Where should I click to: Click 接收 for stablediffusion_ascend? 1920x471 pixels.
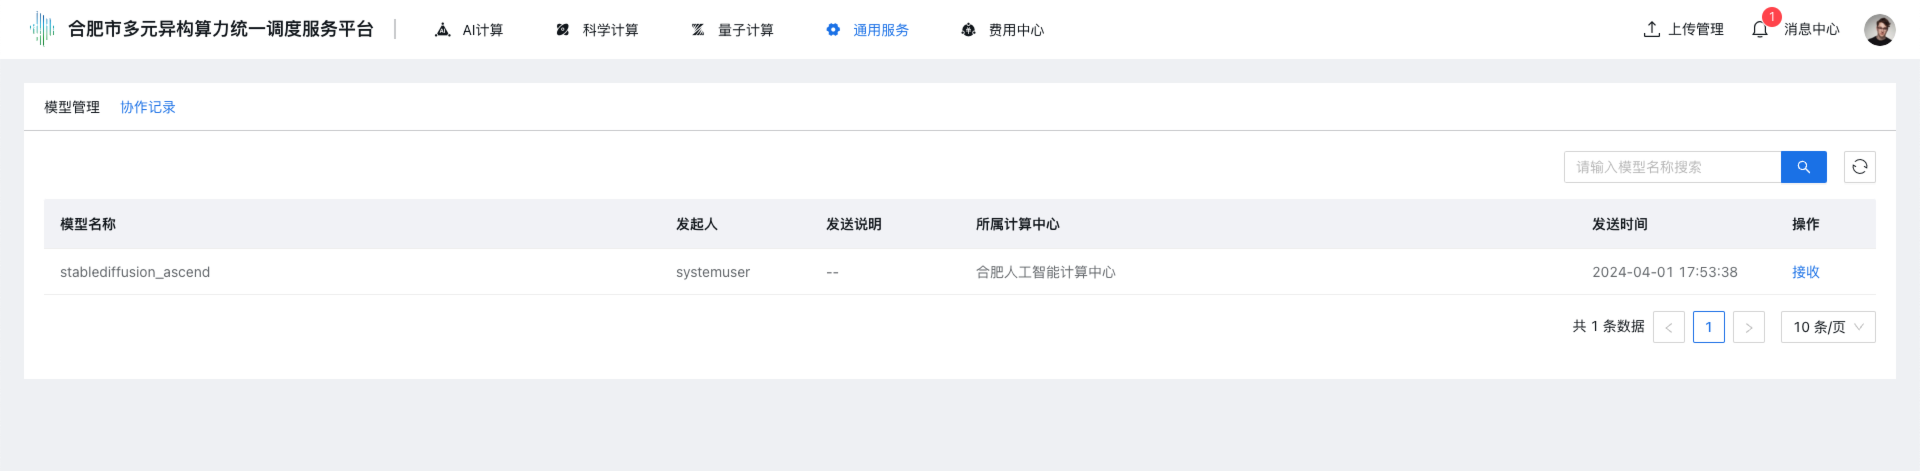click(1805, 272)
